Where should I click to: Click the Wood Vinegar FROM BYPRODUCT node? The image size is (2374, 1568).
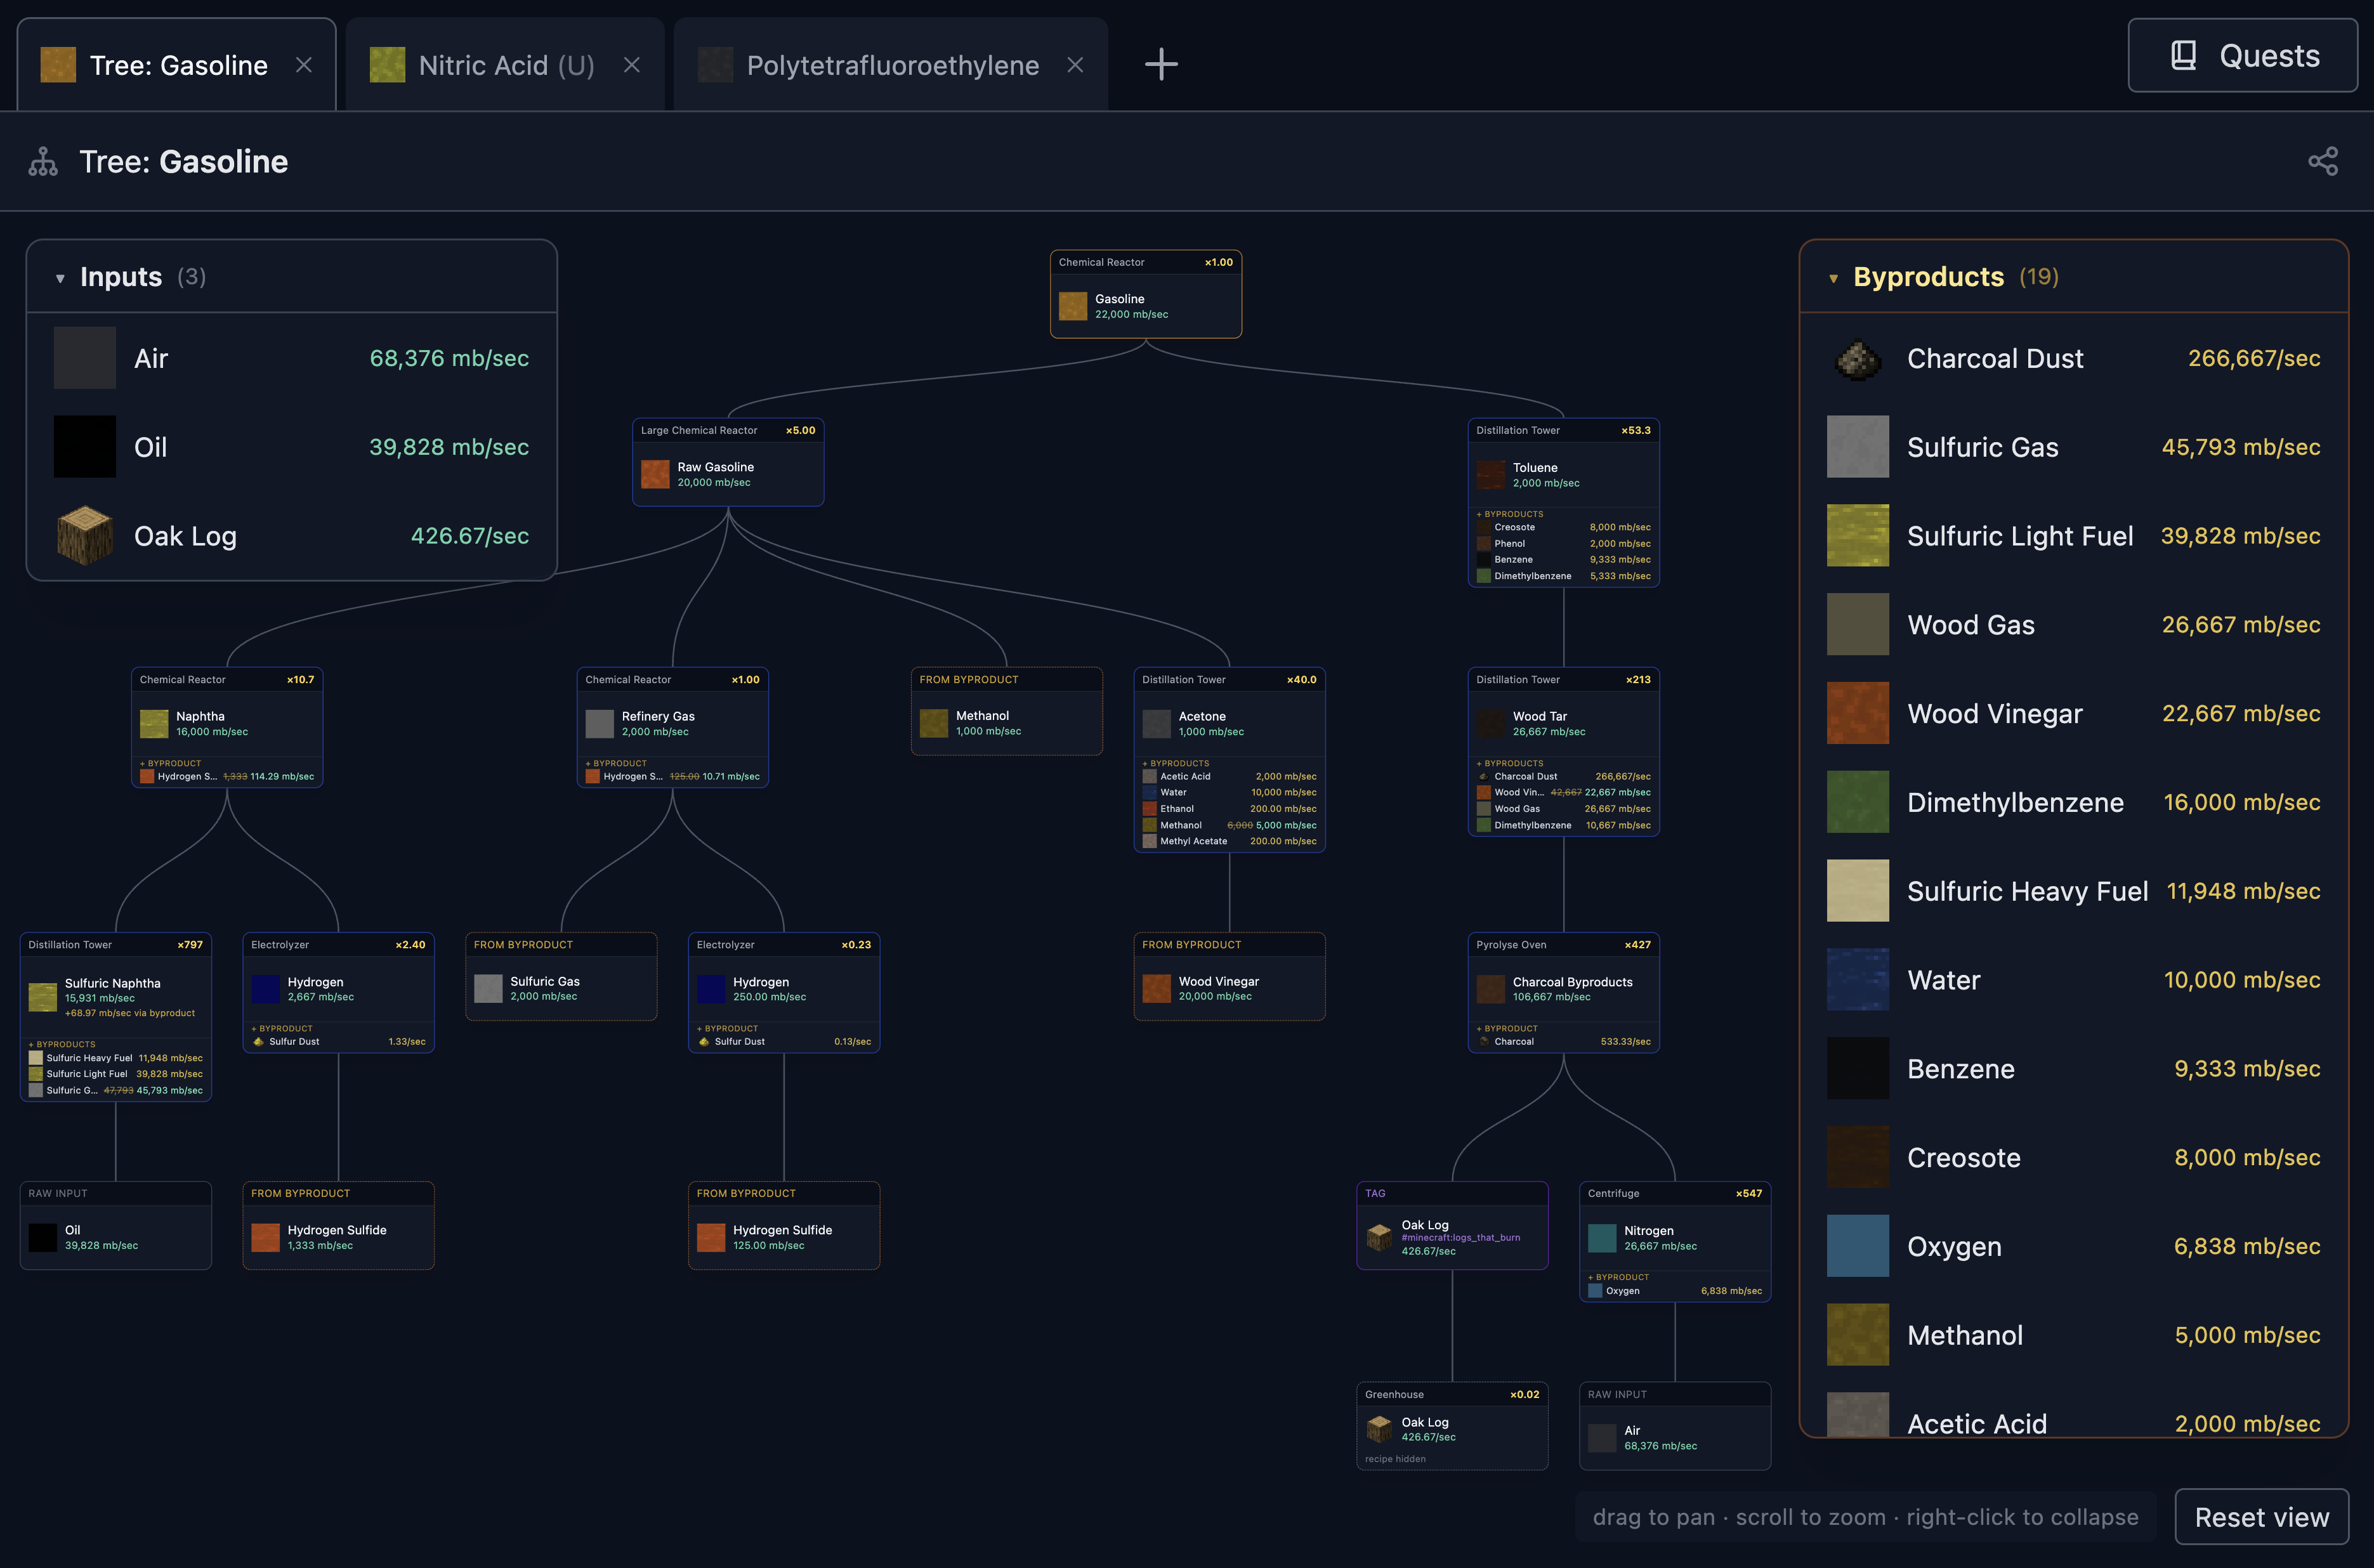pos(1229,976)
